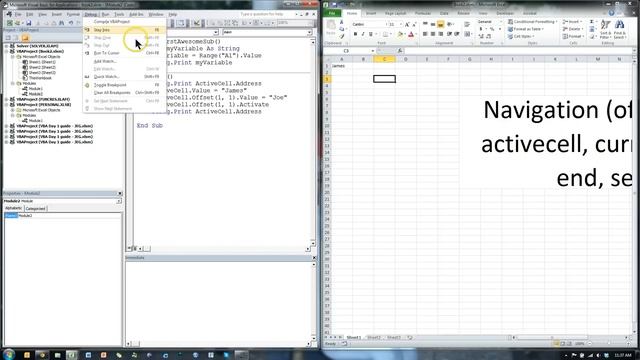The height and width of the screenshot is (360, 640).
Task: Open the Properties object dropdown for Module2
Action: 119,201
